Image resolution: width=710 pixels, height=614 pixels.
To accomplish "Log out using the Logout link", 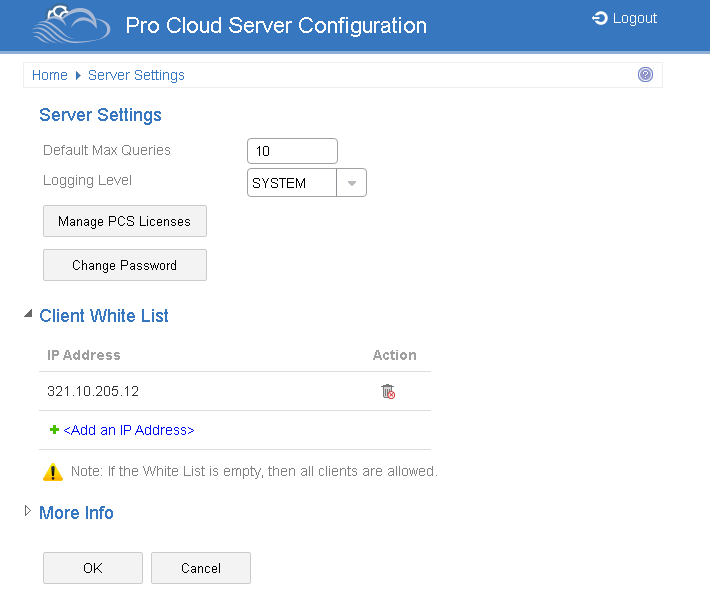I will (634, 19).
